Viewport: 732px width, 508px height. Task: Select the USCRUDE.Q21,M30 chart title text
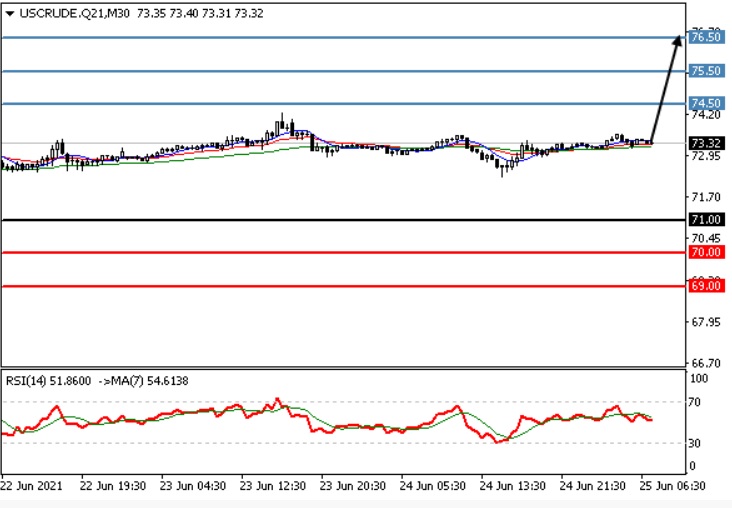tap(75, 14)
